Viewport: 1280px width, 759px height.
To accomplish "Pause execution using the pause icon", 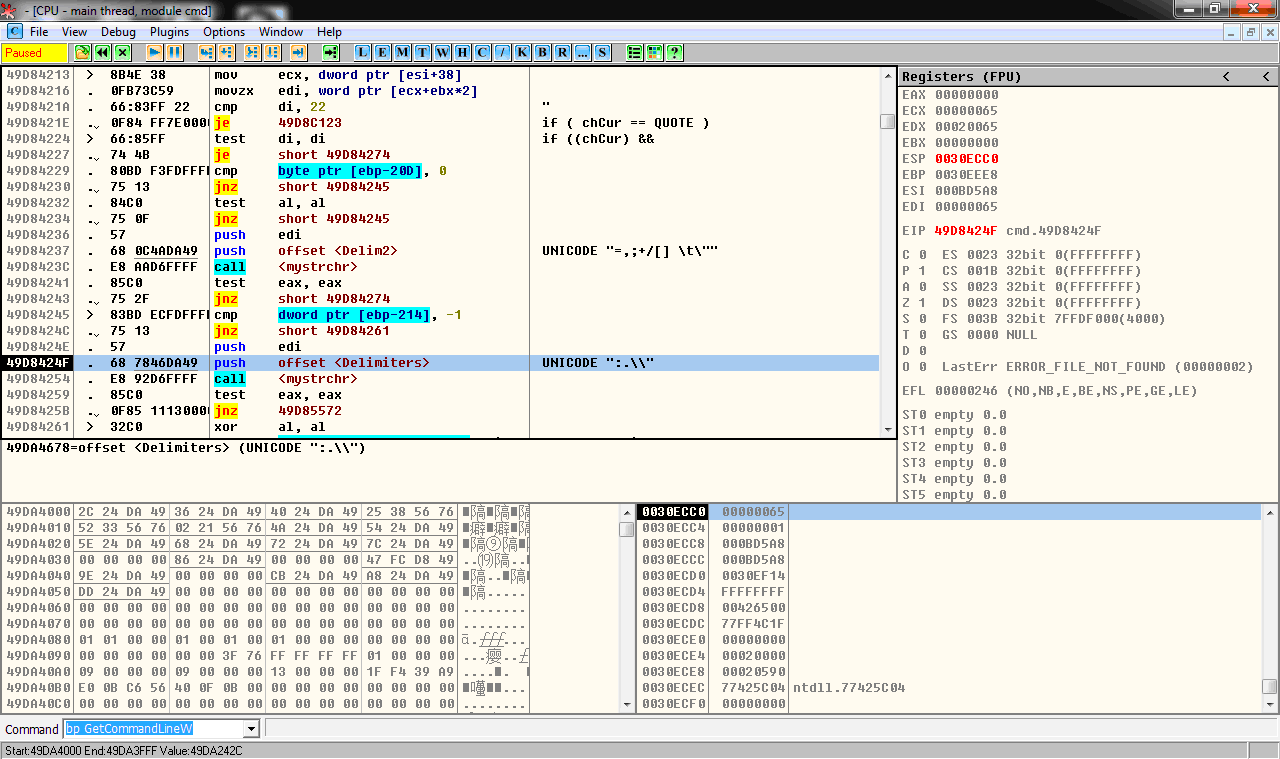I will pyautogui.click(x=174, y=52).
